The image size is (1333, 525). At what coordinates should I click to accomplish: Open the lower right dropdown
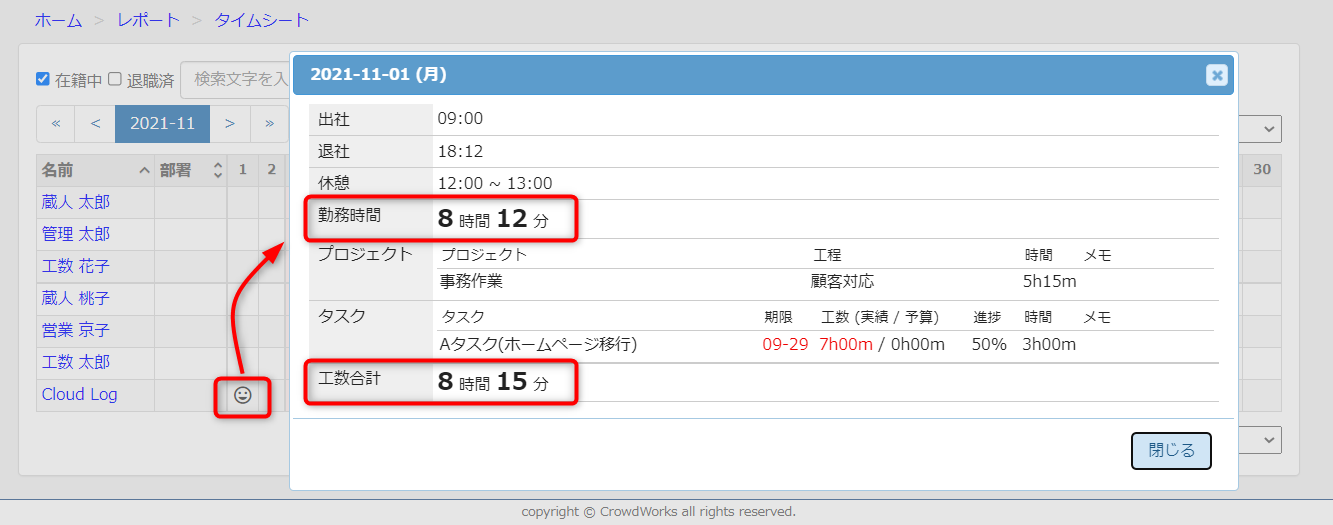1260,440
